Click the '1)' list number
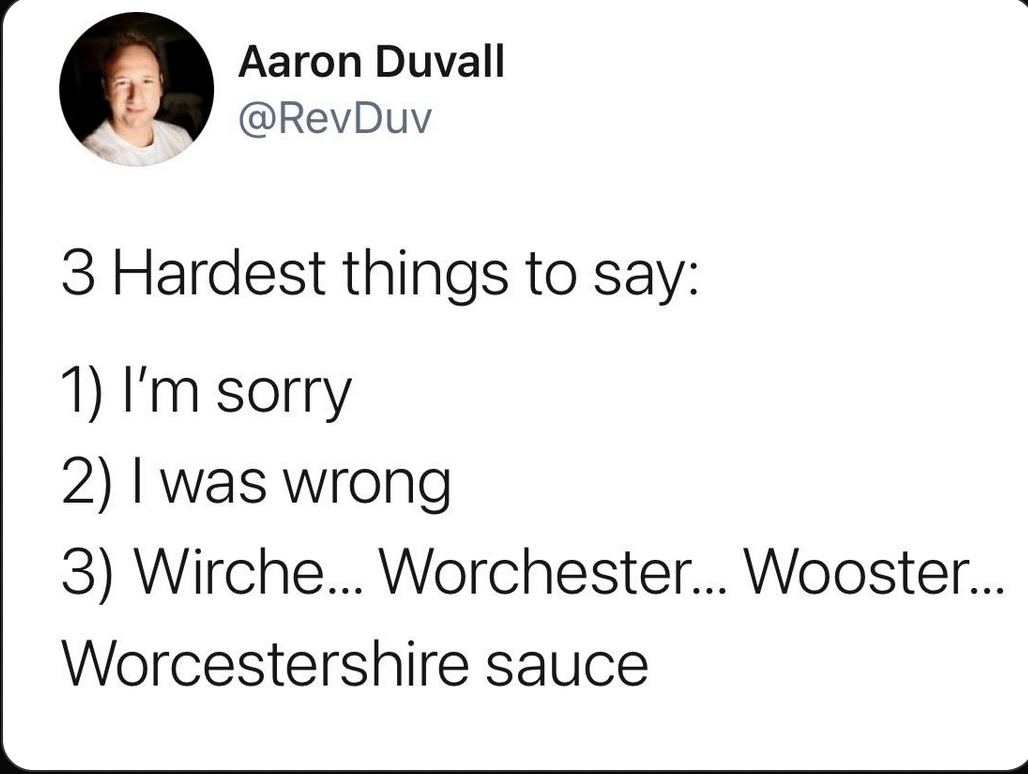This screenshot has width=1028, height=774. coord(83,393)
